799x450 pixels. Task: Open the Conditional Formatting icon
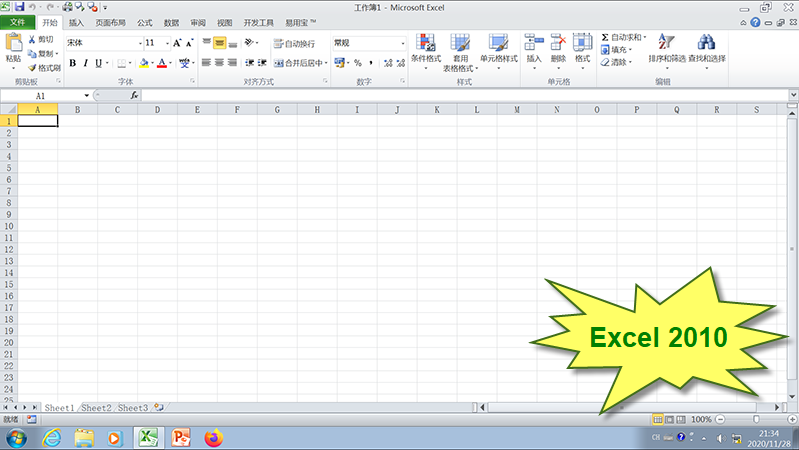coord(425,43)
